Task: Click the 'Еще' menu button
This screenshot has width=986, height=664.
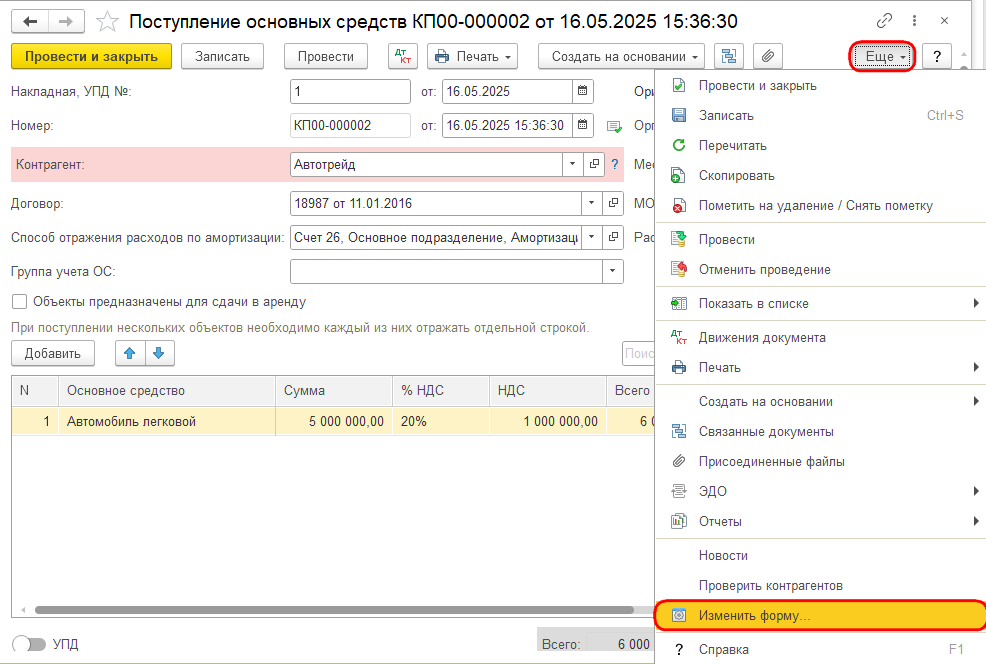Action: click(x=882, y=57)
